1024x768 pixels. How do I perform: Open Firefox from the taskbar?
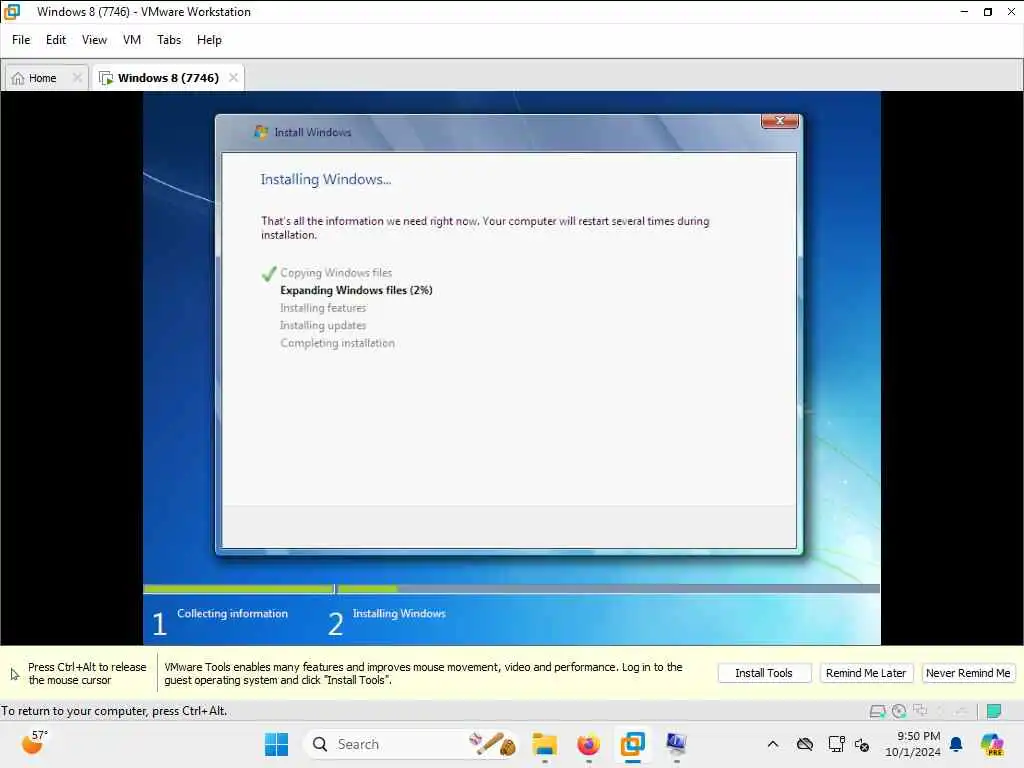(x=588, y=744)
